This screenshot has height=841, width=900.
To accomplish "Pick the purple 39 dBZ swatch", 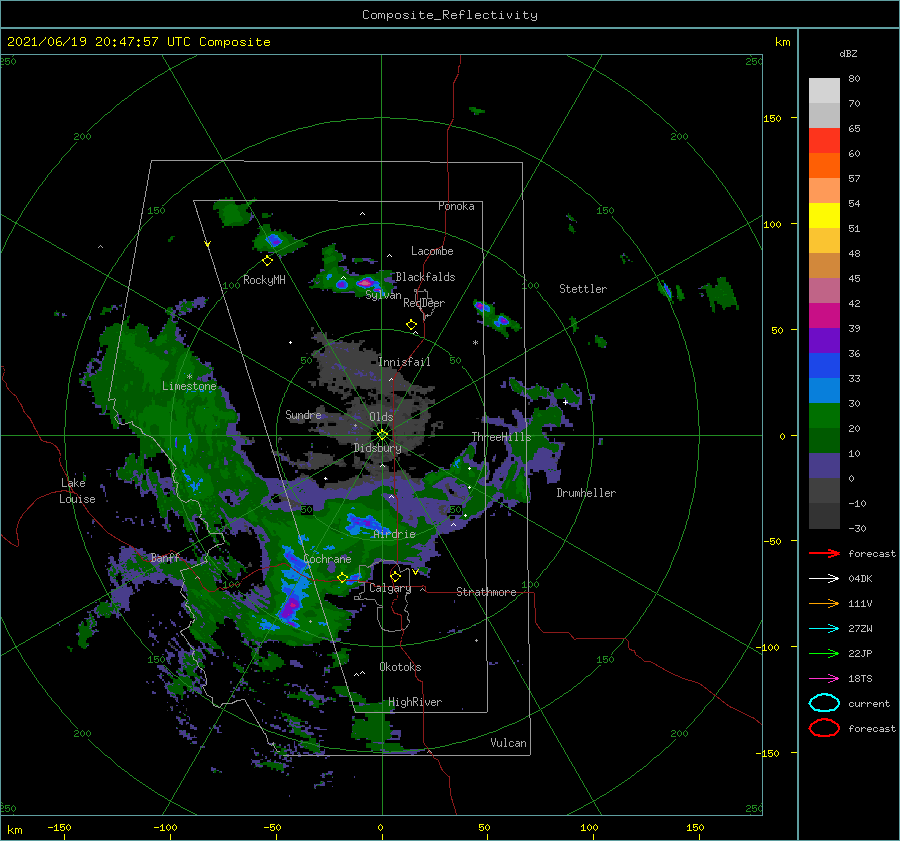I will tap(824, 340).
